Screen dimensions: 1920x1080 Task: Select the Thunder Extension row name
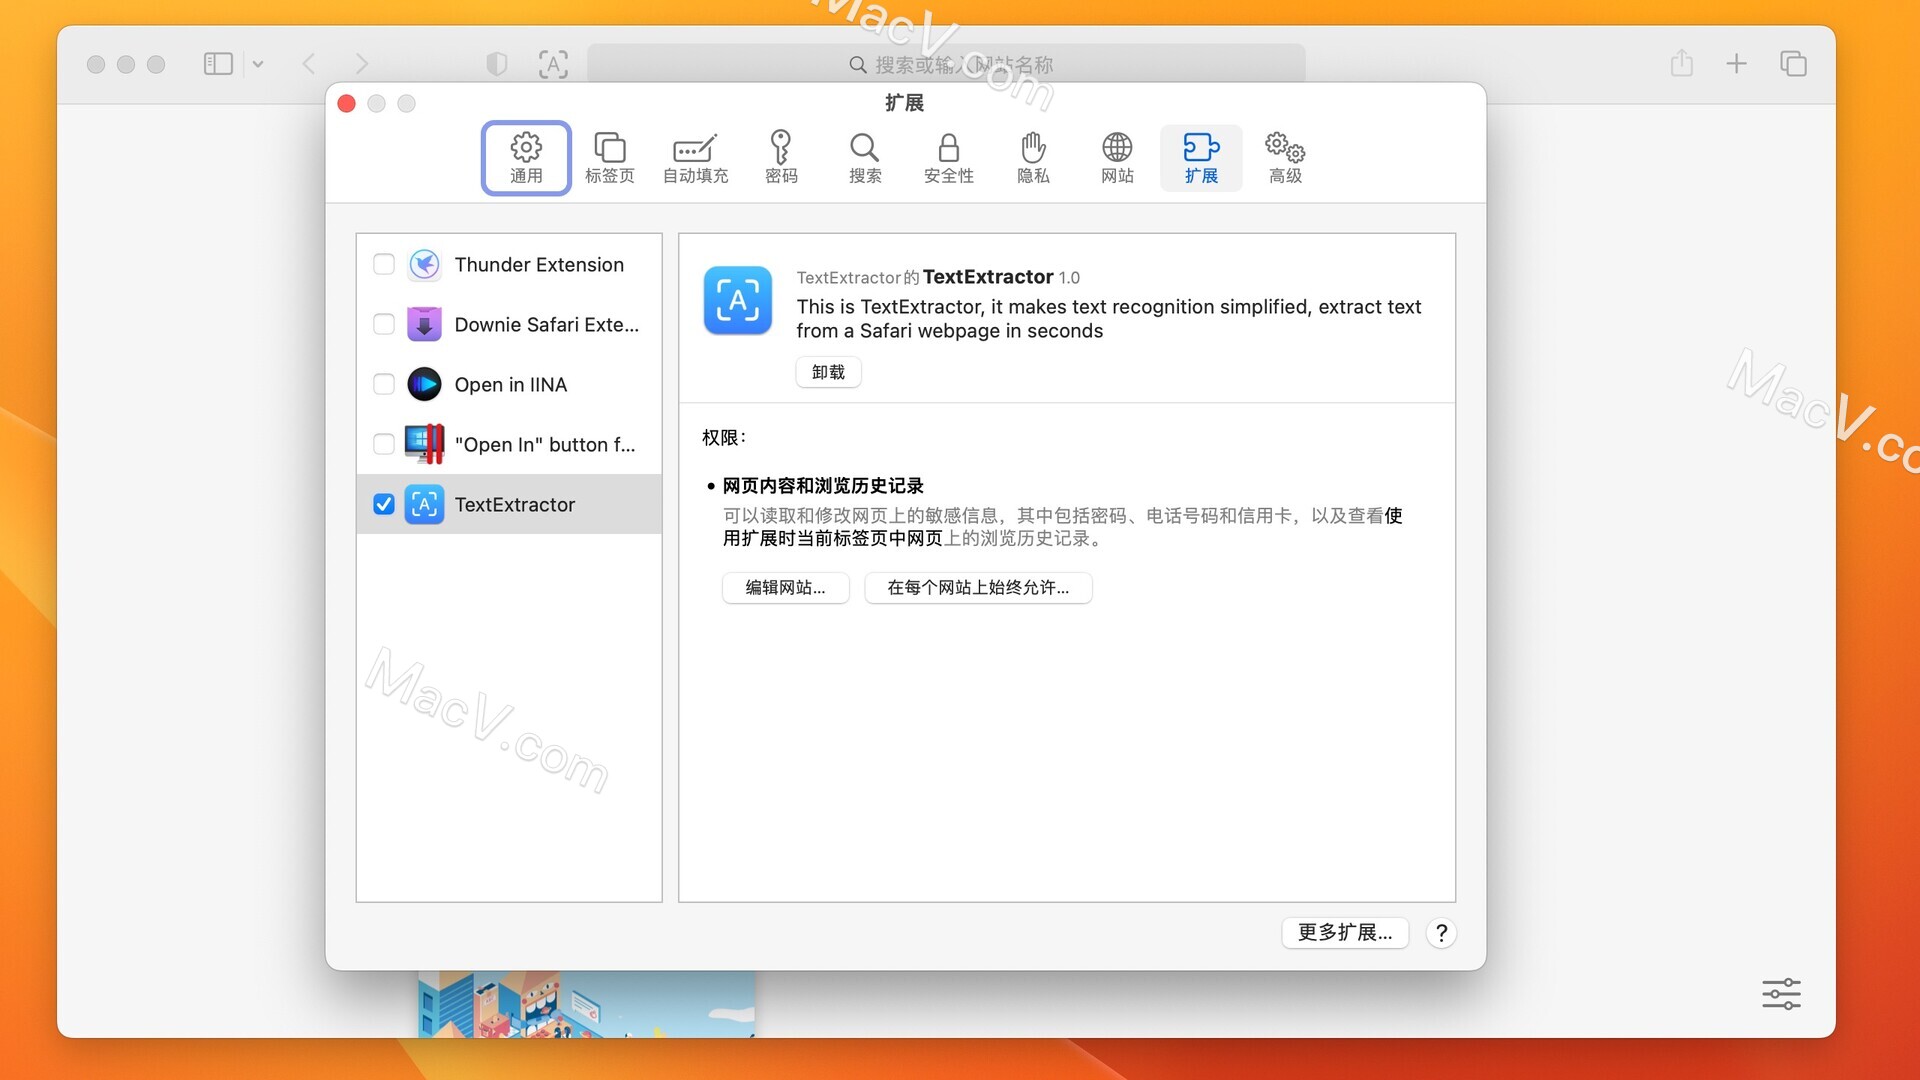pyautogui.click(x=539, y=264)
